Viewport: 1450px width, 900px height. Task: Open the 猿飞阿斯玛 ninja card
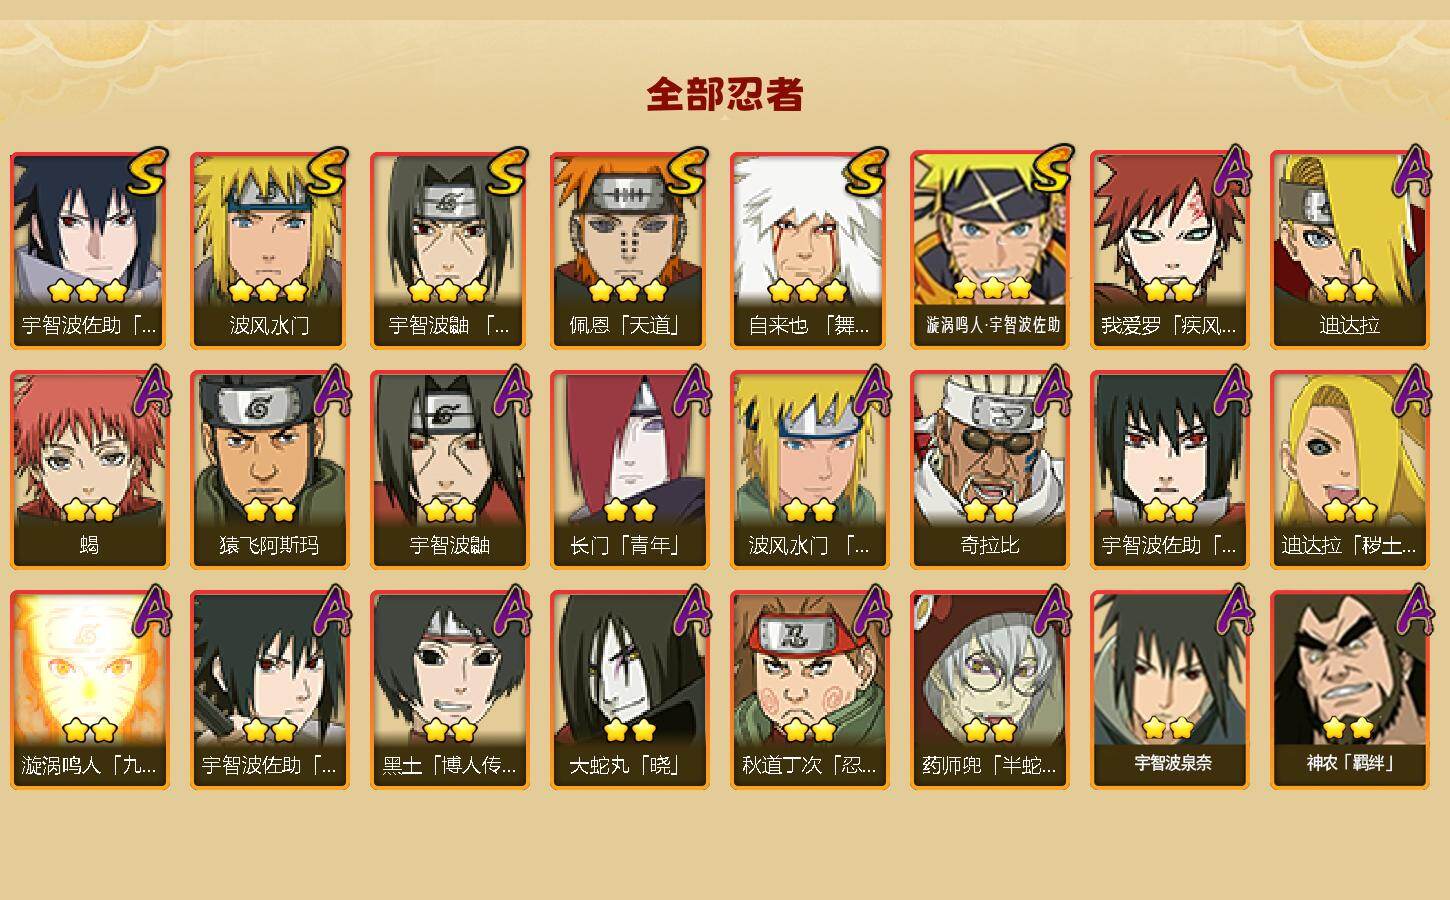pos(269,470)
